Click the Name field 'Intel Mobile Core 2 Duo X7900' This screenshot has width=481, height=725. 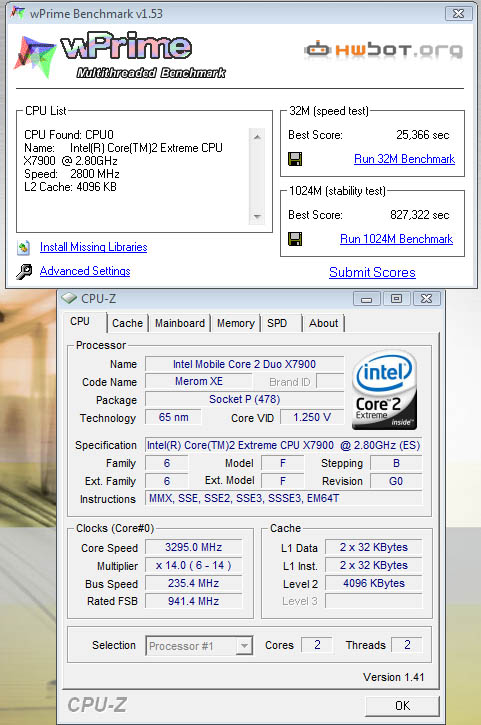point(245,364)
